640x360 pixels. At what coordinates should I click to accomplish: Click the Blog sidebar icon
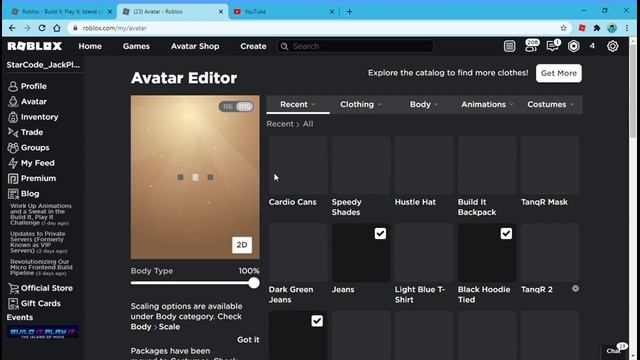tap(13, 194)
